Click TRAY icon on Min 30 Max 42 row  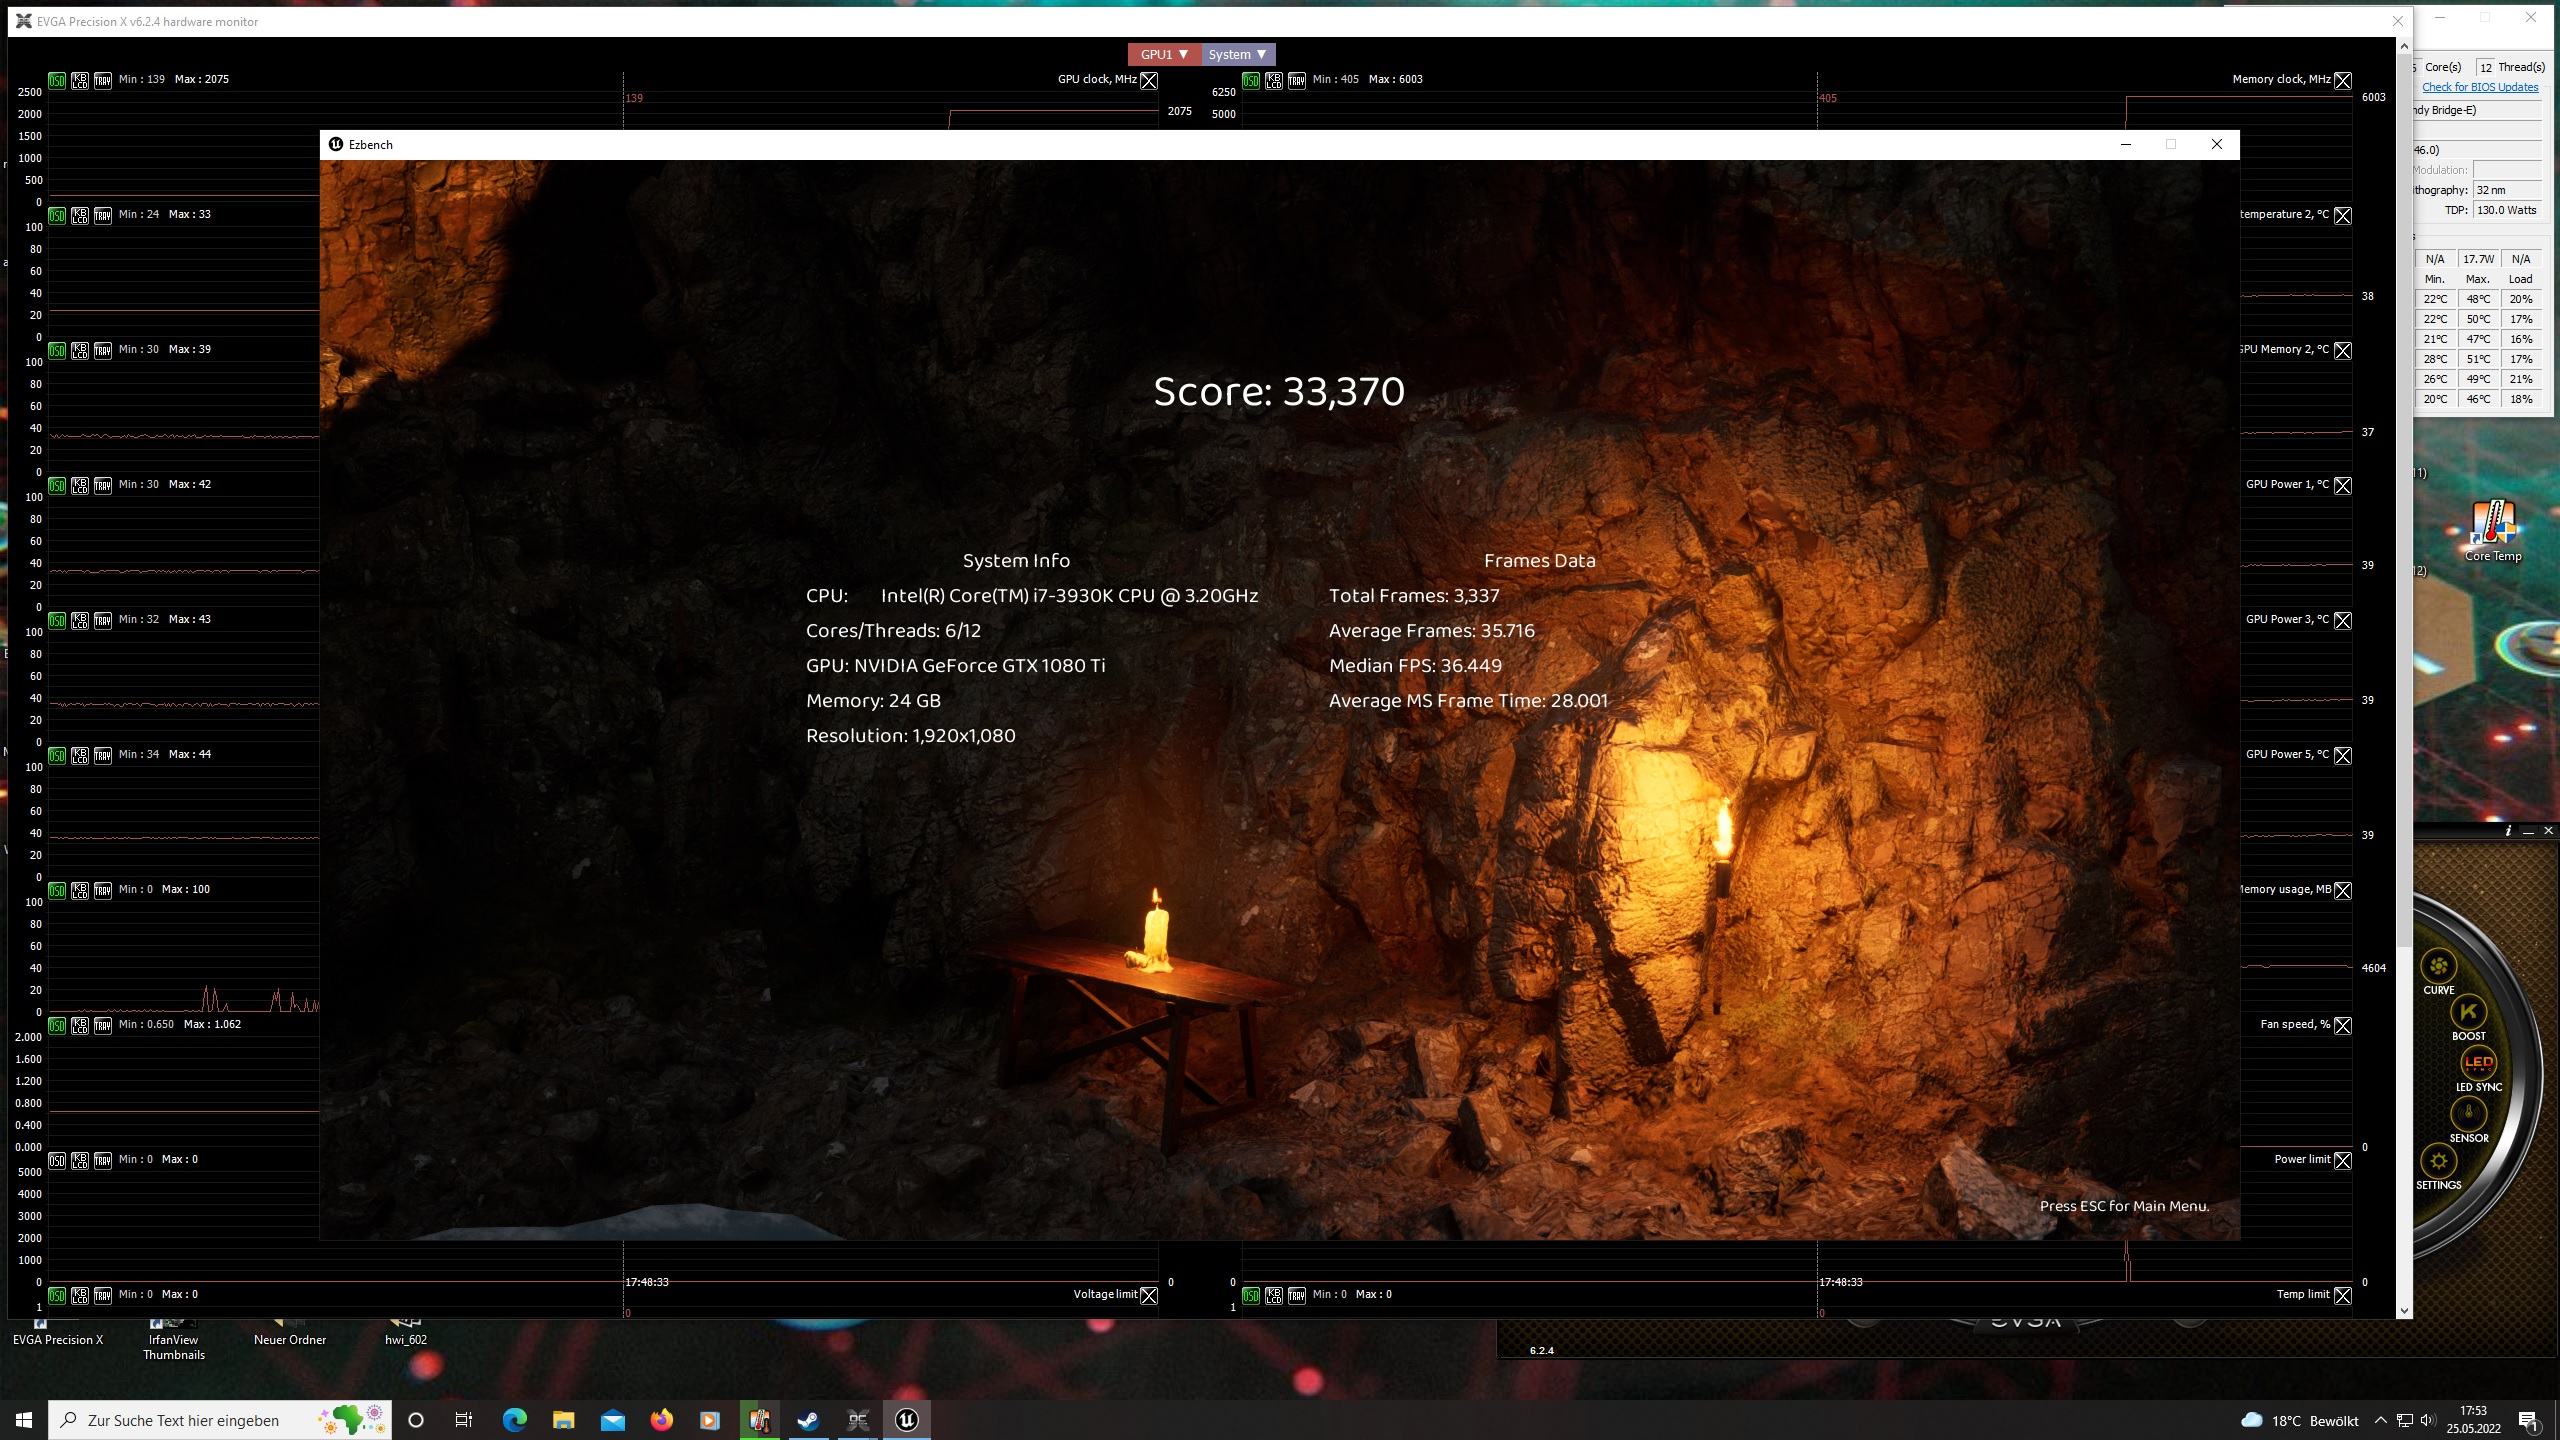(103, 485)
